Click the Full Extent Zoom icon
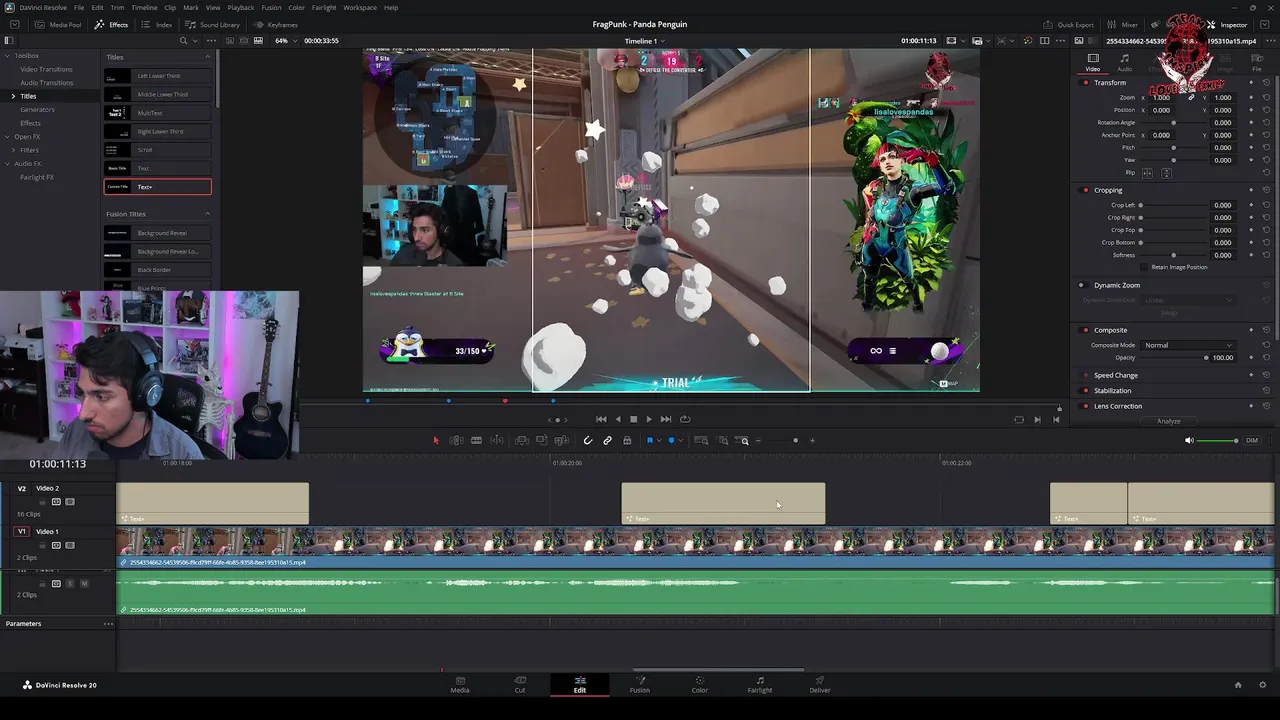 pyautogui.click(x=701, y=440)
